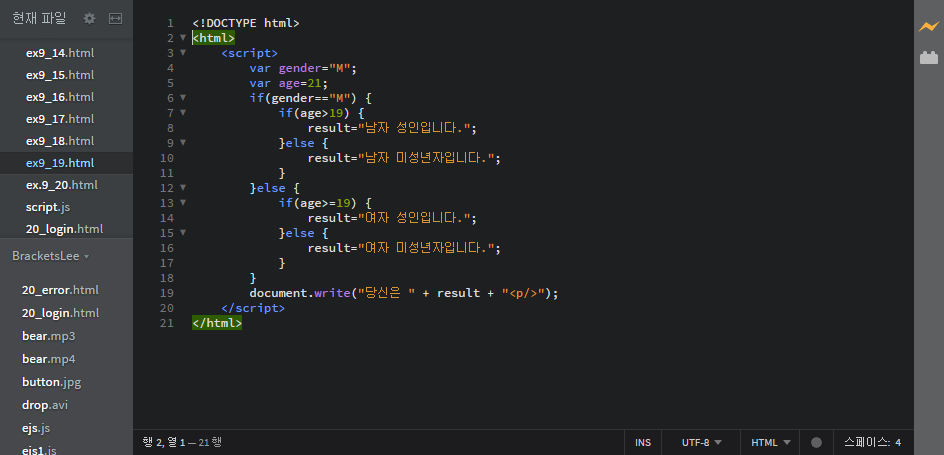Open Extension Manager brick icon
944x455 pixels.
click(x=929, y=58)
